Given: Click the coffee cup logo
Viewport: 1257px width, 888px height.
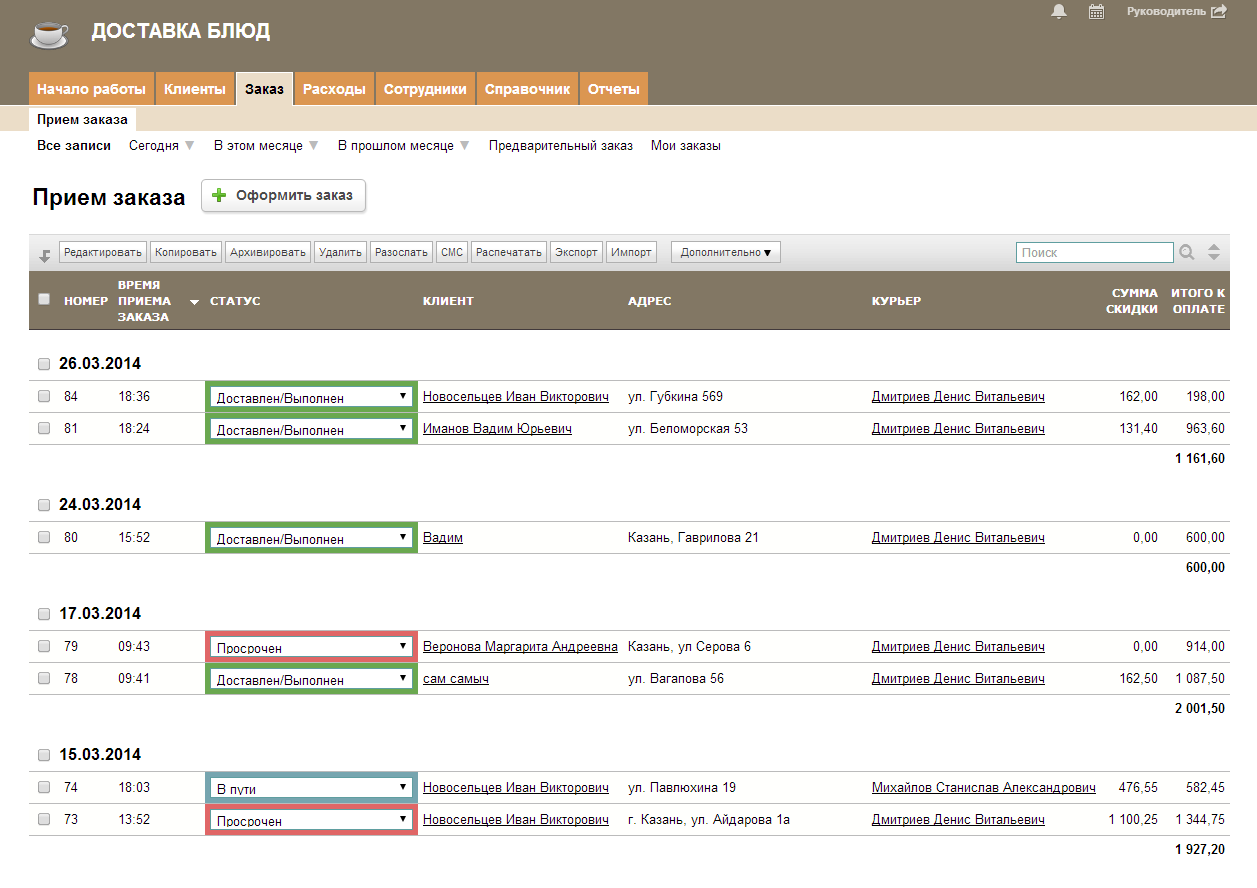Looking at the screenshot, I should (50, 34).
